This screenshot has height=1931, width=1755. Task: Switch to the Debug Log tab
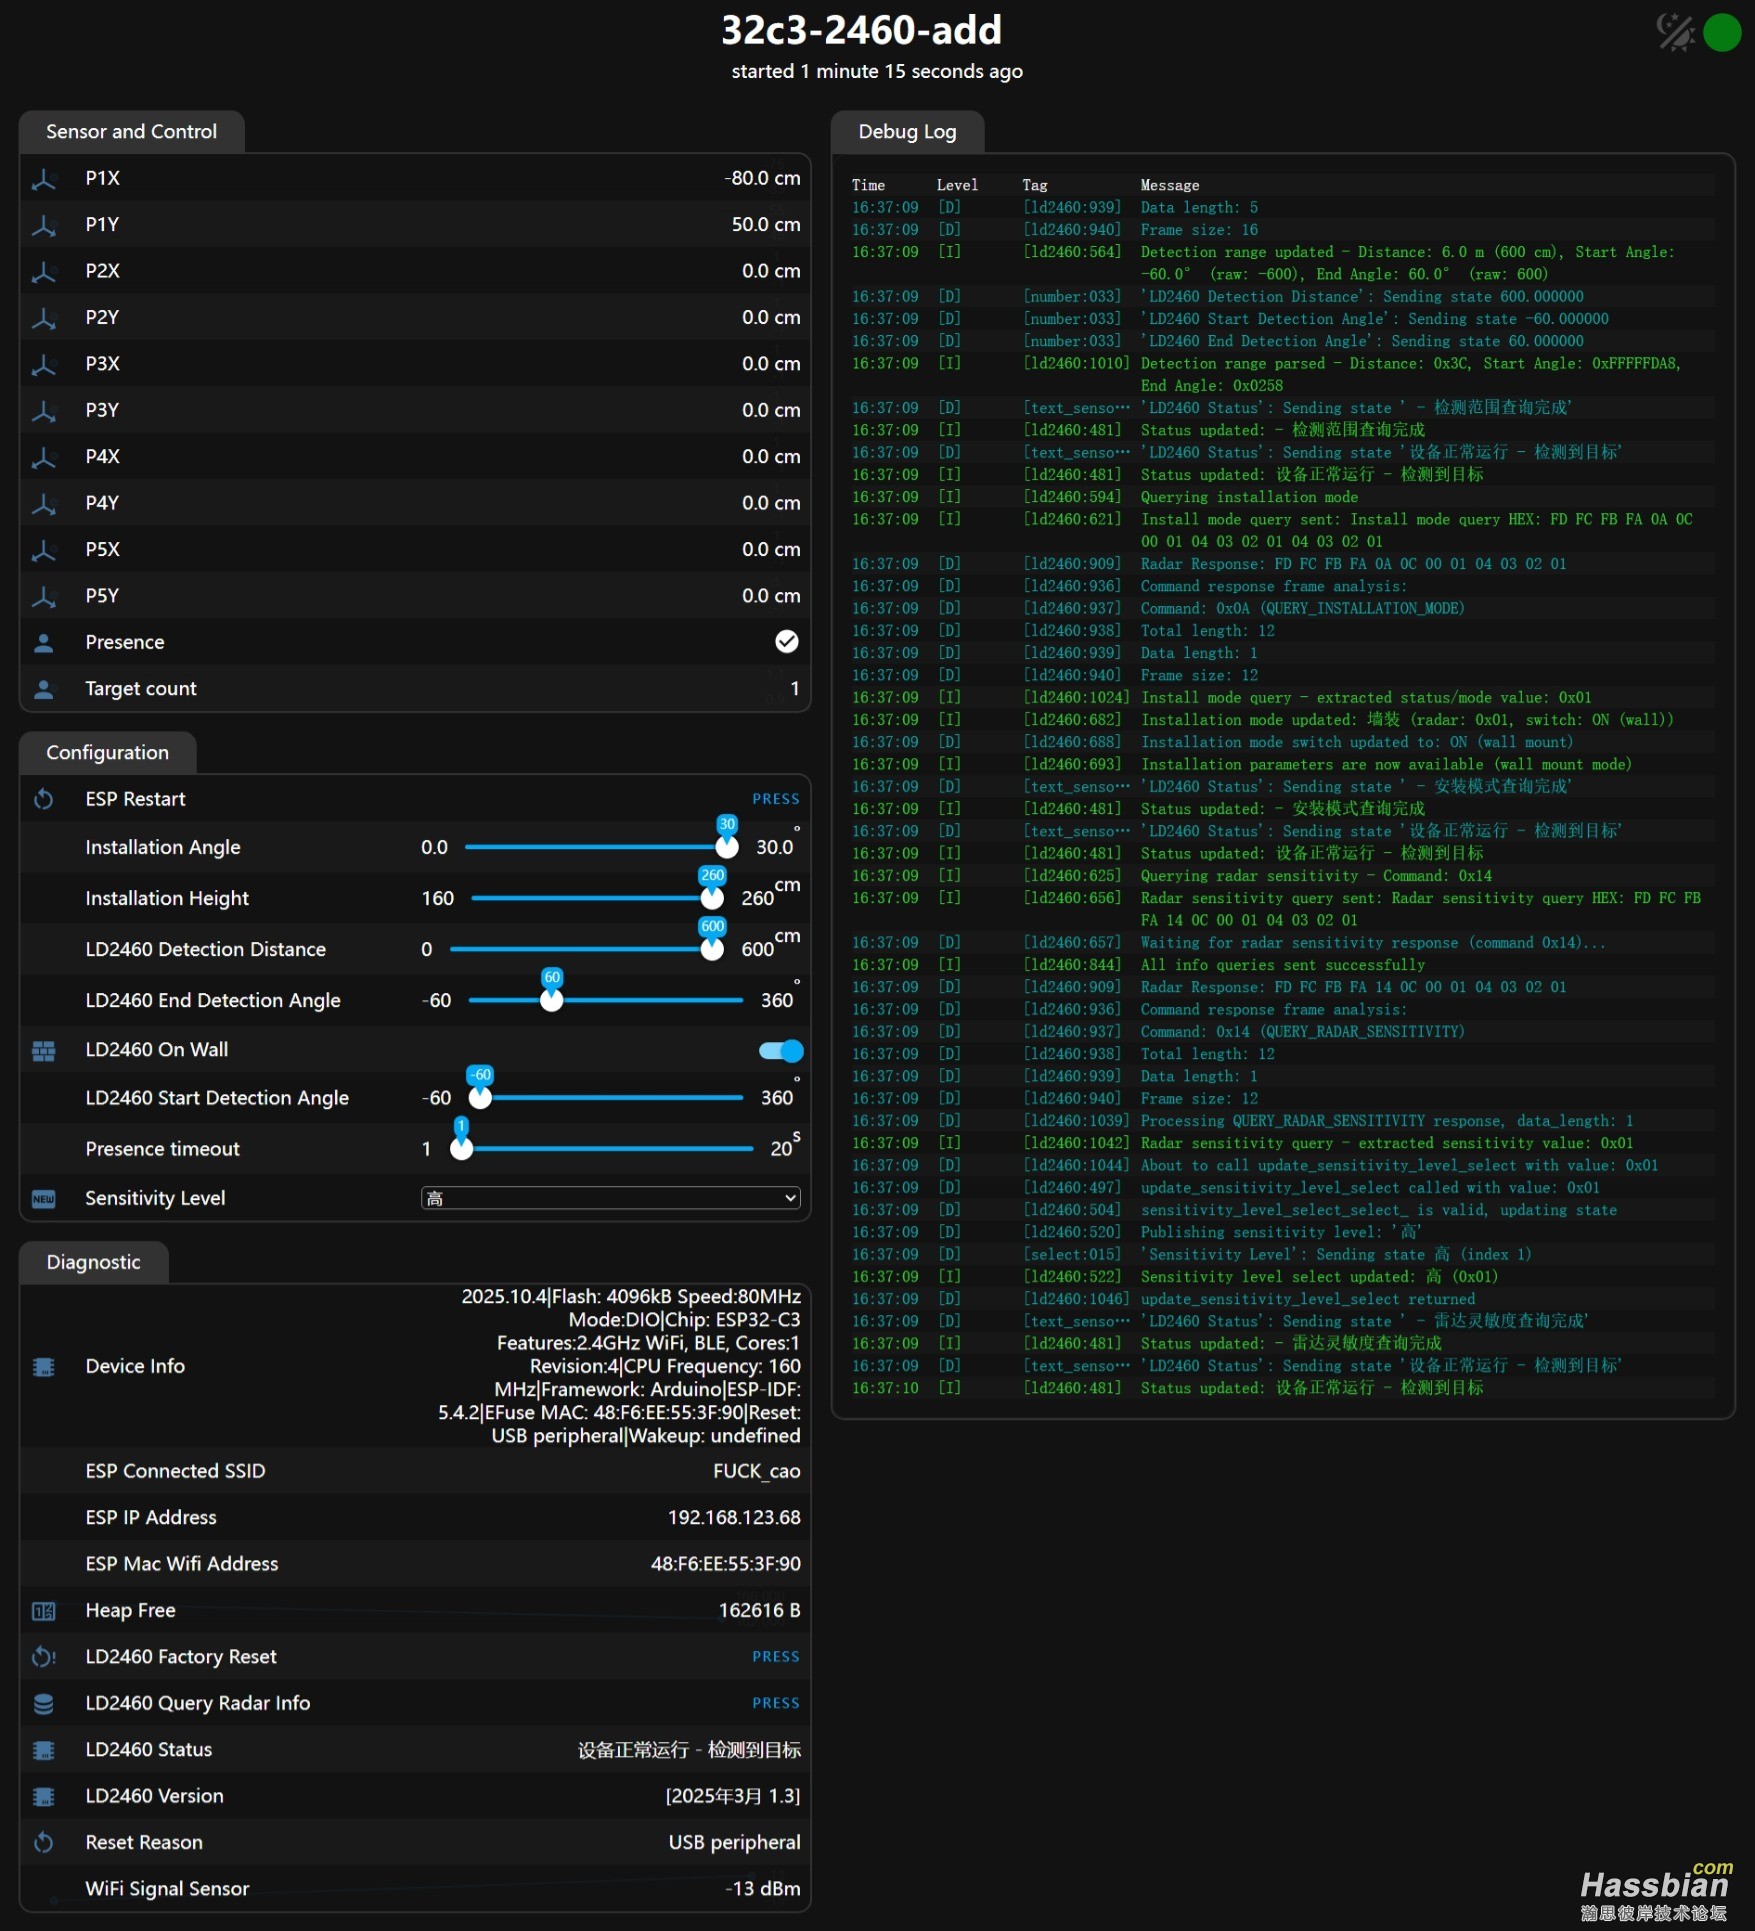coord(907,132)
